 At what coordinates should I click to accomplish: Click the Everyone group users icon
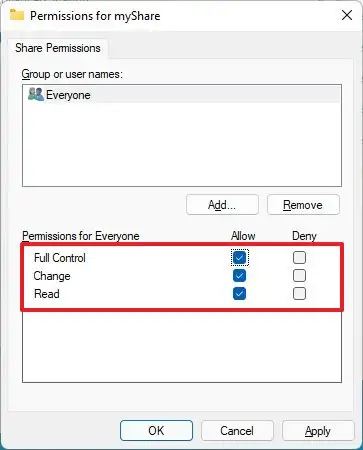[36, 94]
